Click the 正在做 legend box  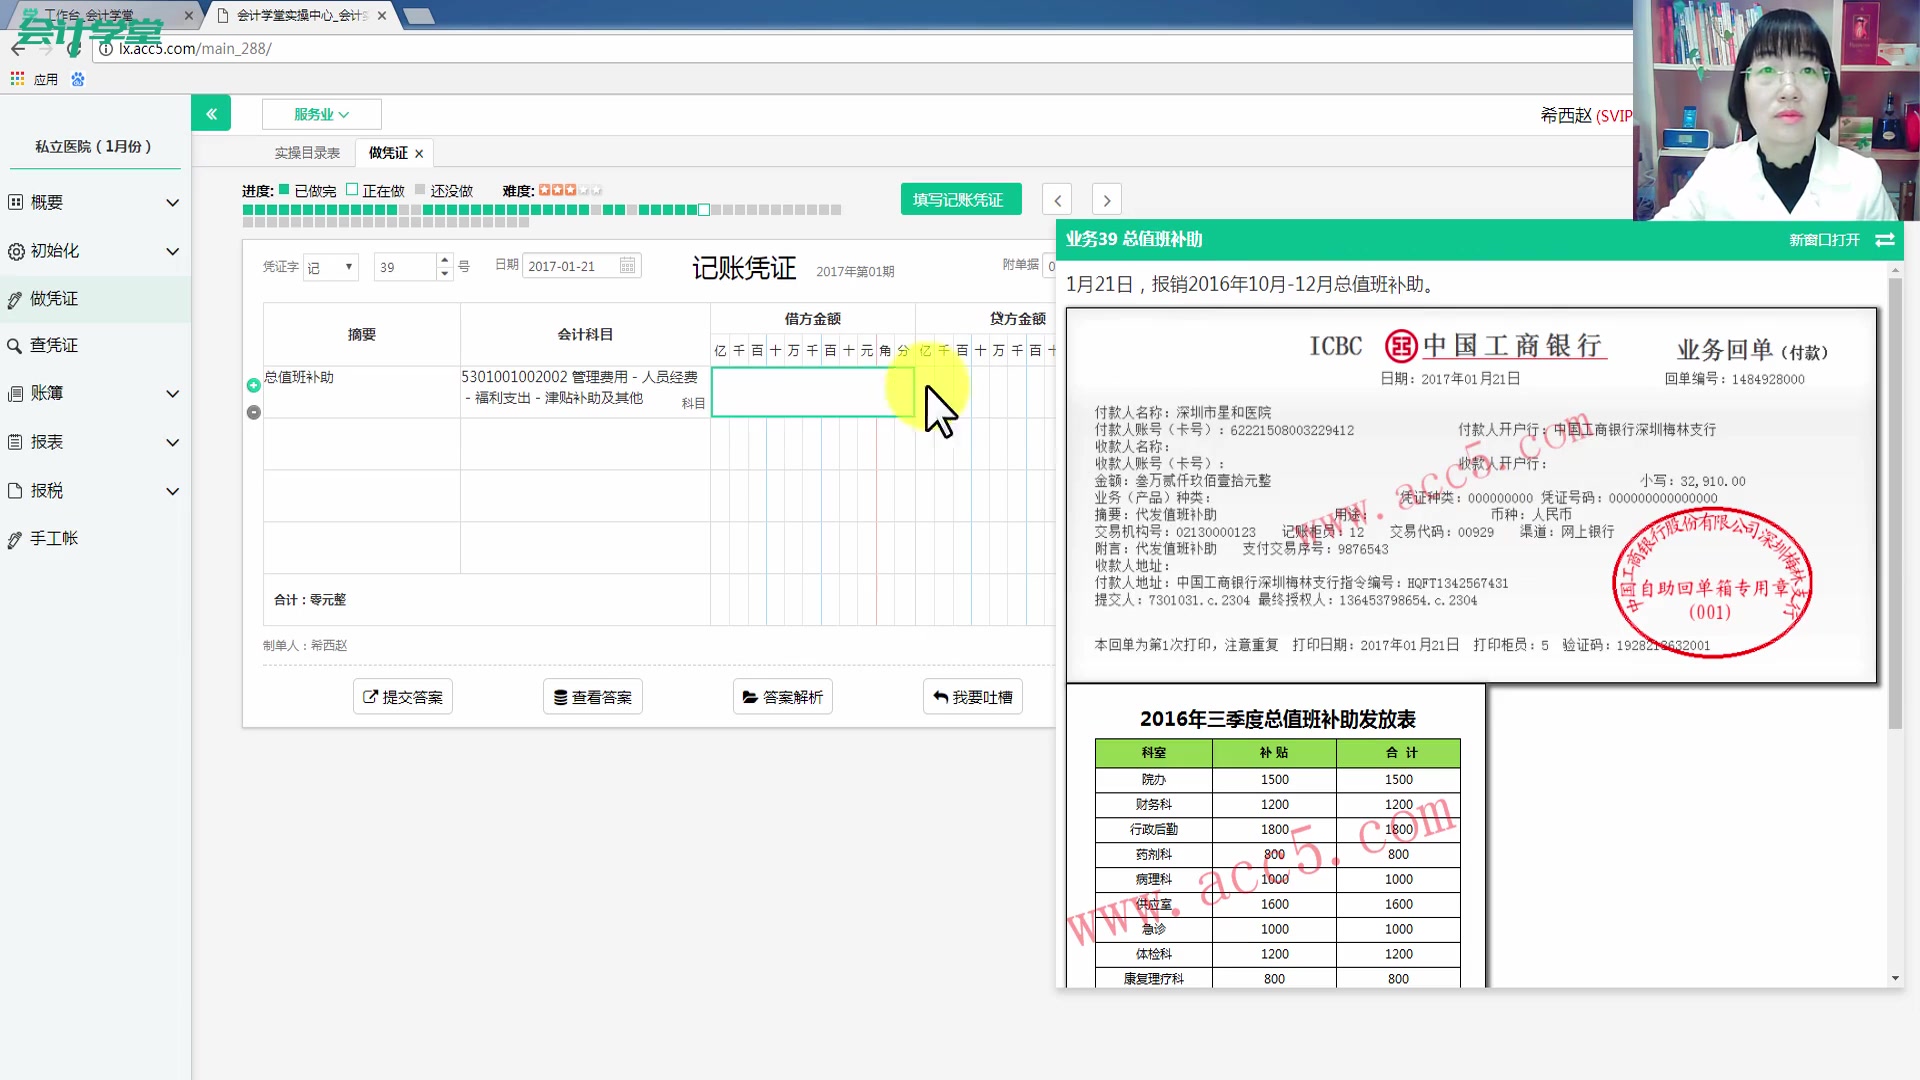click(352, 190)
